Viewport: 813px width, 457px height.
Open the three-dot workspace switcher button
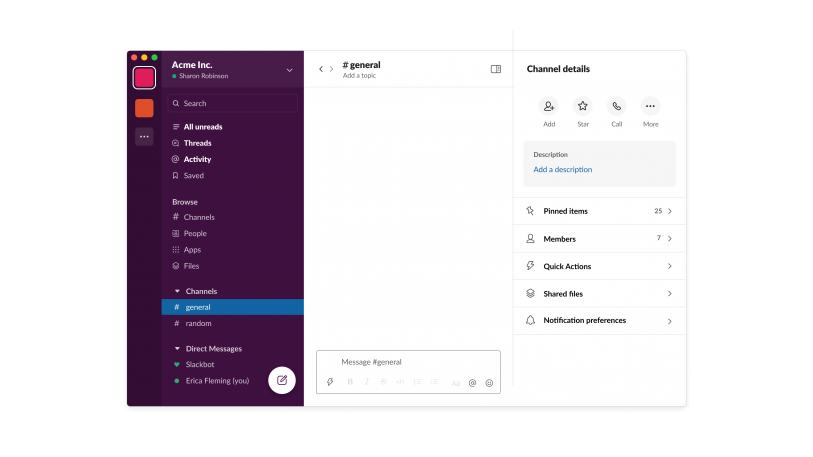click(x=144, y=136)
